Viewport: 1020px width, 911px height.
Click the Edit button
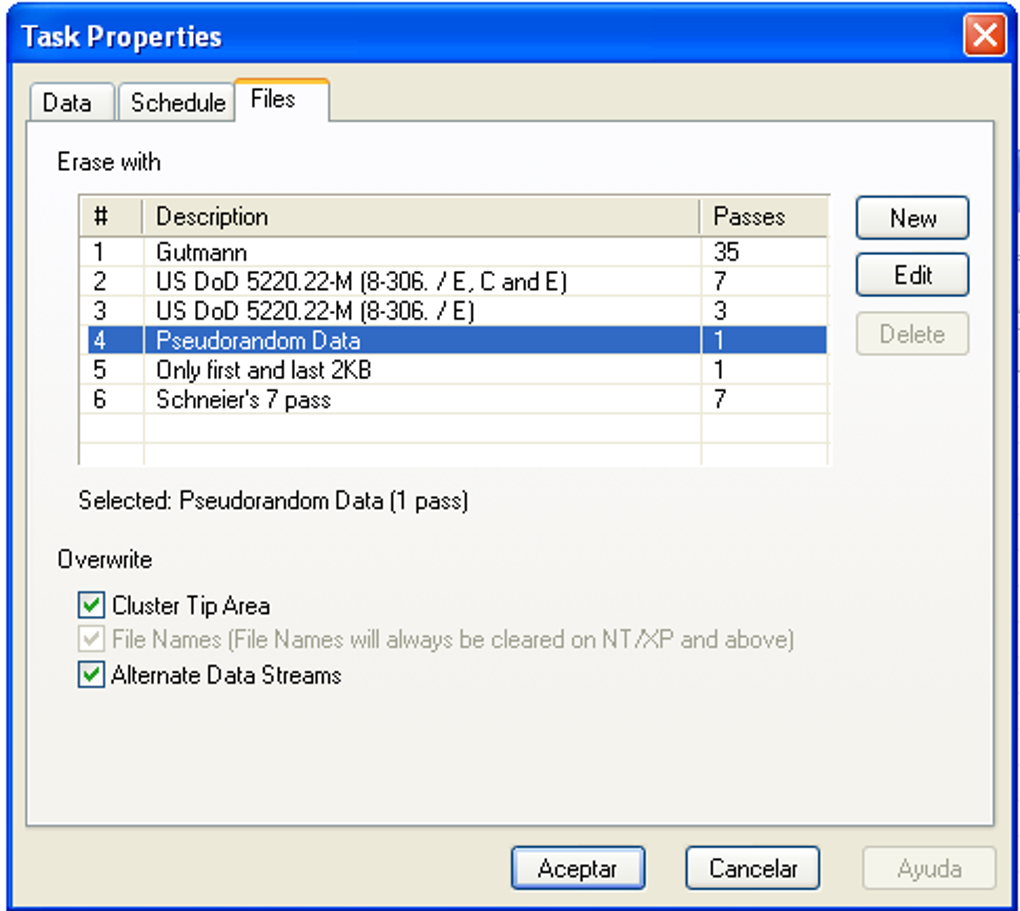[912, 275]
